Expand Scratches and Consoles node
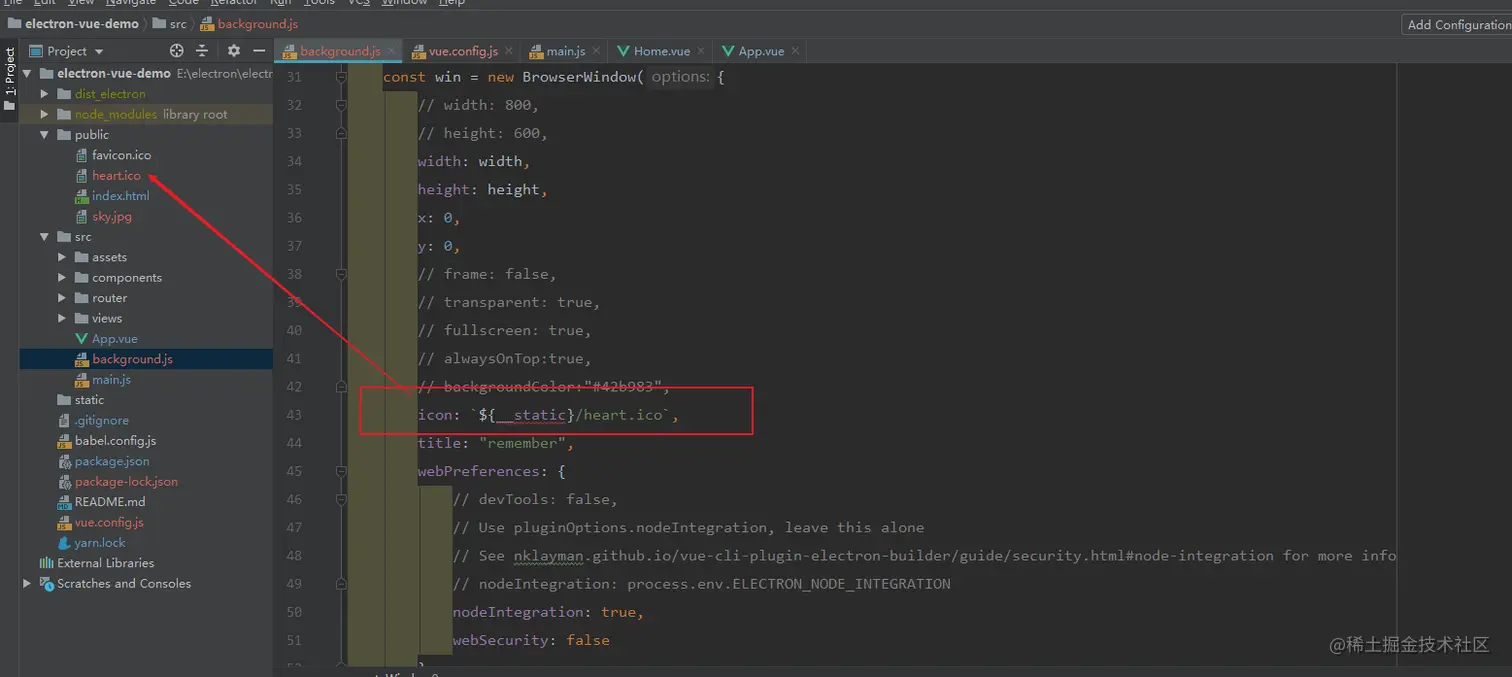 pos(27,583)
